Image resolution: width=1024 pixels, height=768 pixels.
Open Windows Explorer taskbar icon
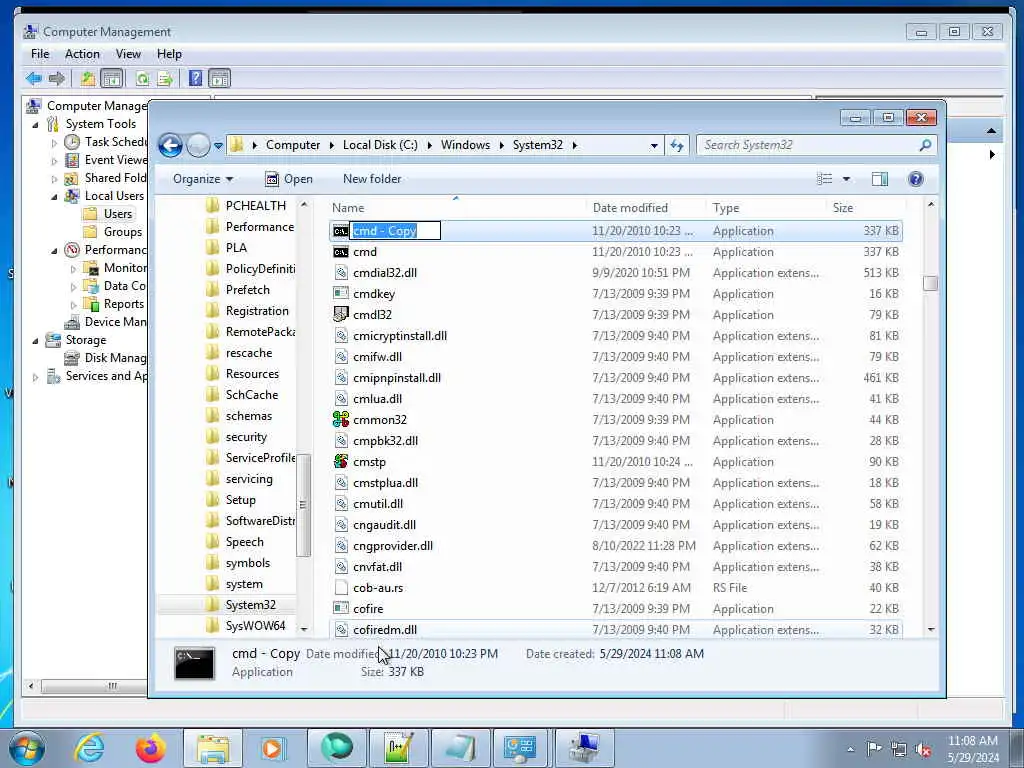click(x=213, y=748)
